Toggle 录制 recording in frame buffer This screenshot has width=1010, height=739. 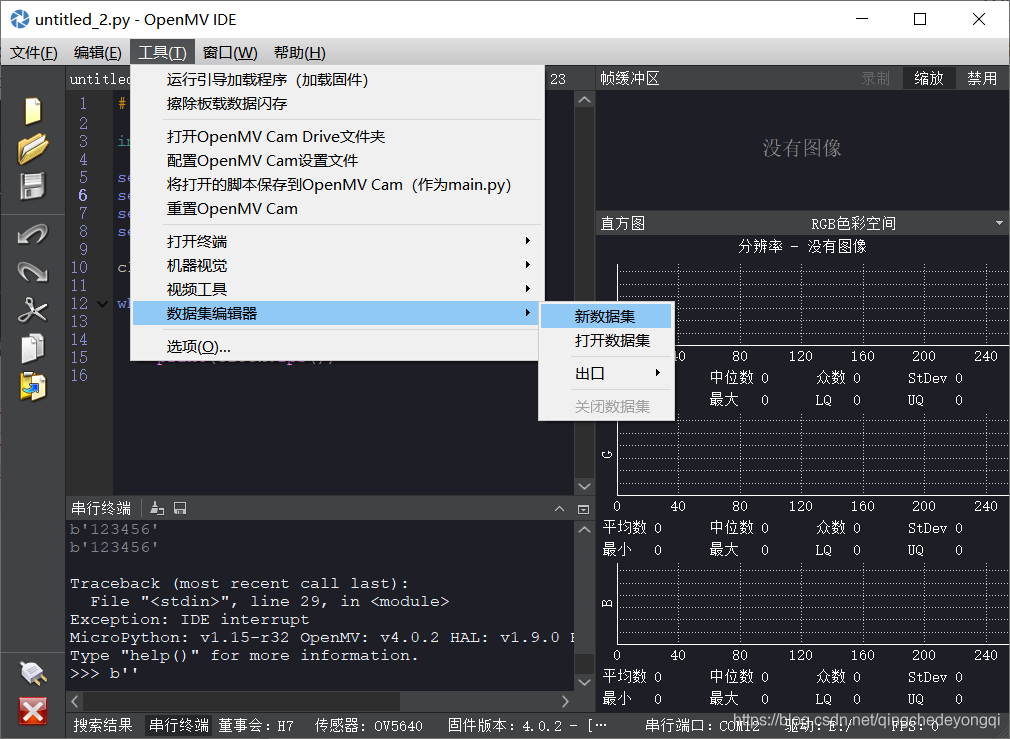click(x=875, y=79)
